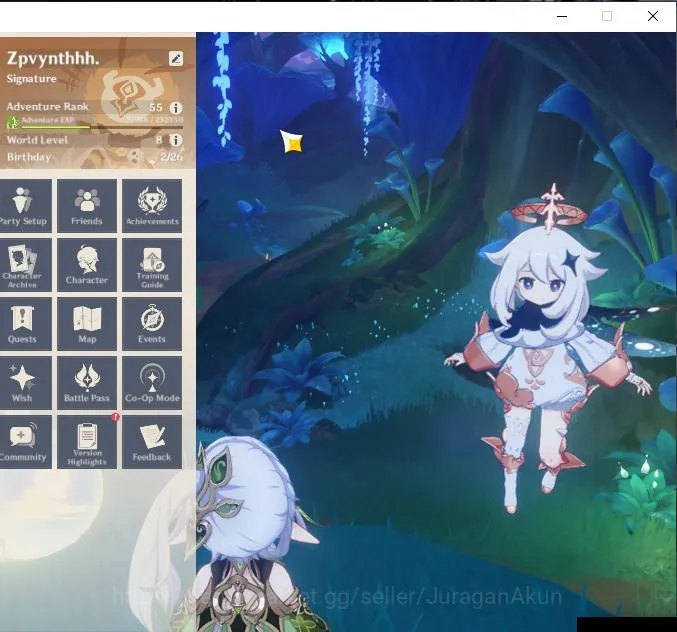Open the Events compass tile
This screenshot has height=632, width=677.
click(152, 324)
